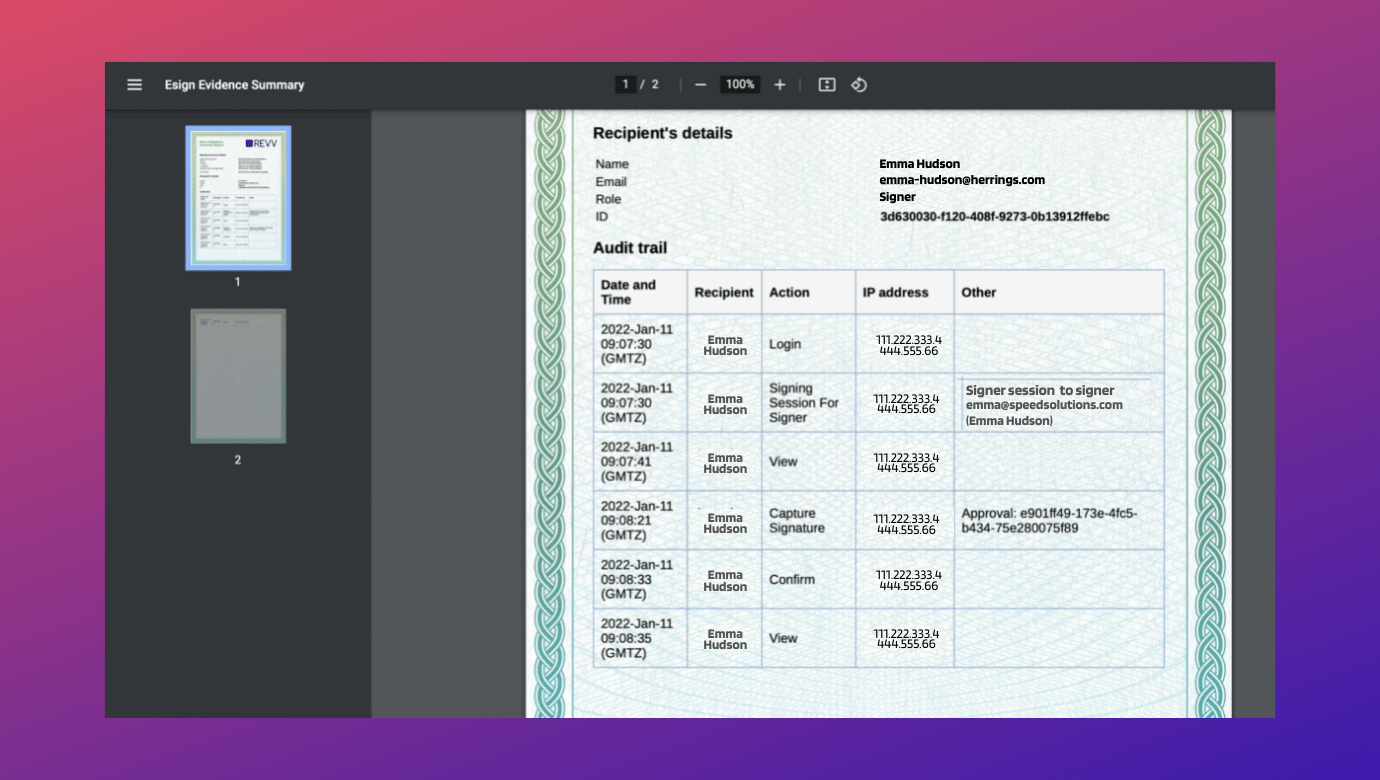Click the fit to page icon
The image size is (1380, 780).
[x=827, y=85]
